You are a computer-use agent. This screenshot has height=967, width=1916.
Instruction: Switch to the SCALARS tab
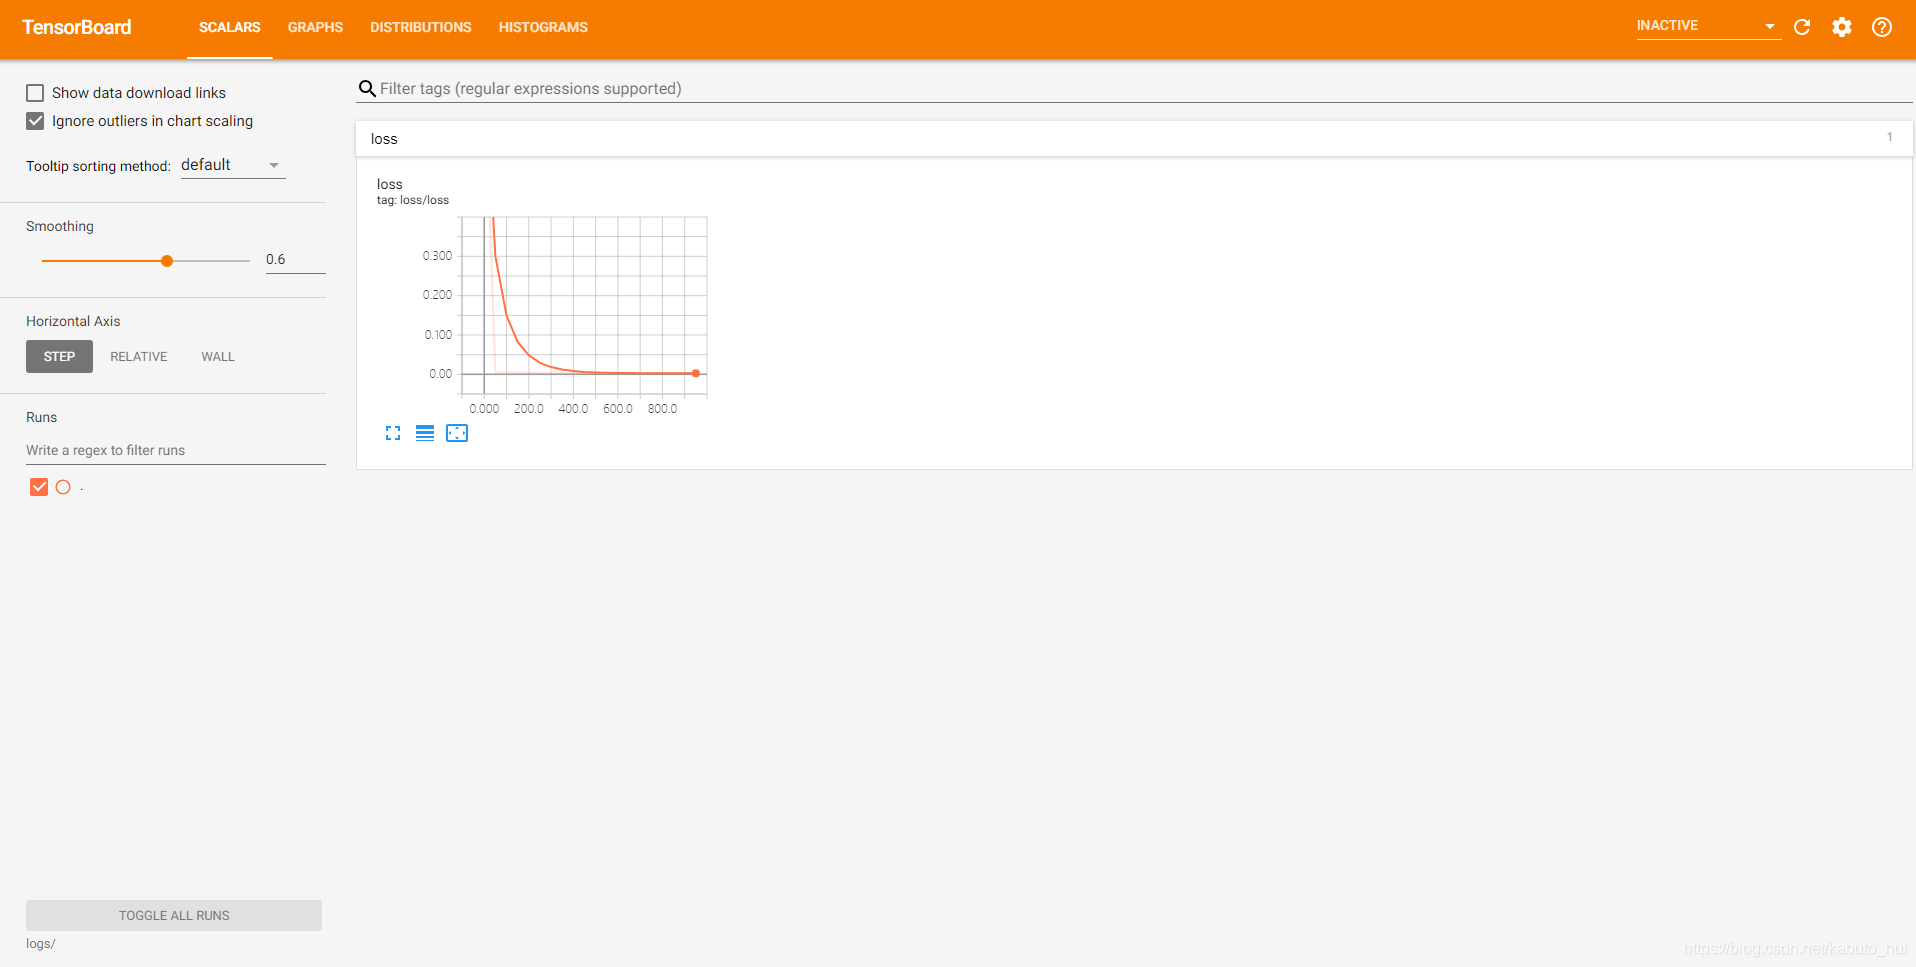230,27
